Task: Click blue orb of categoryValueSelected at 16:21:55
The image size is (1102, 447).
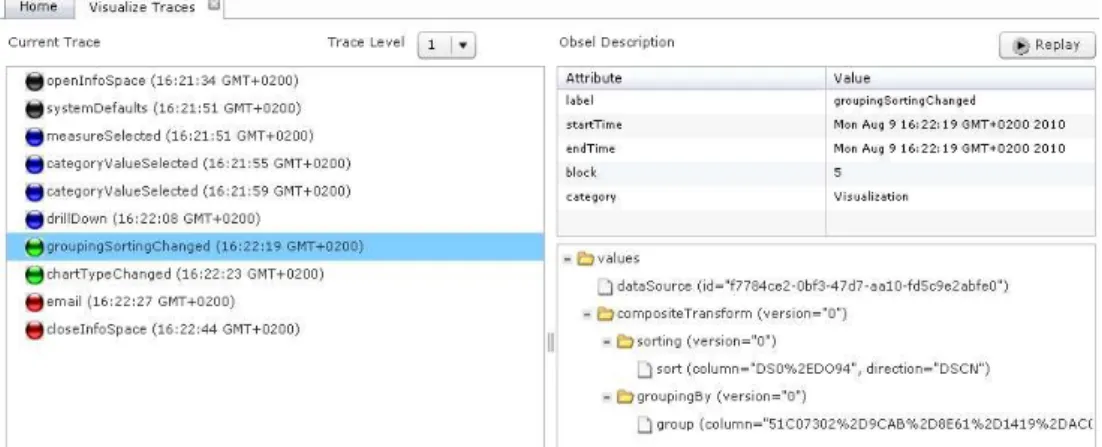Action: [34, 164]
